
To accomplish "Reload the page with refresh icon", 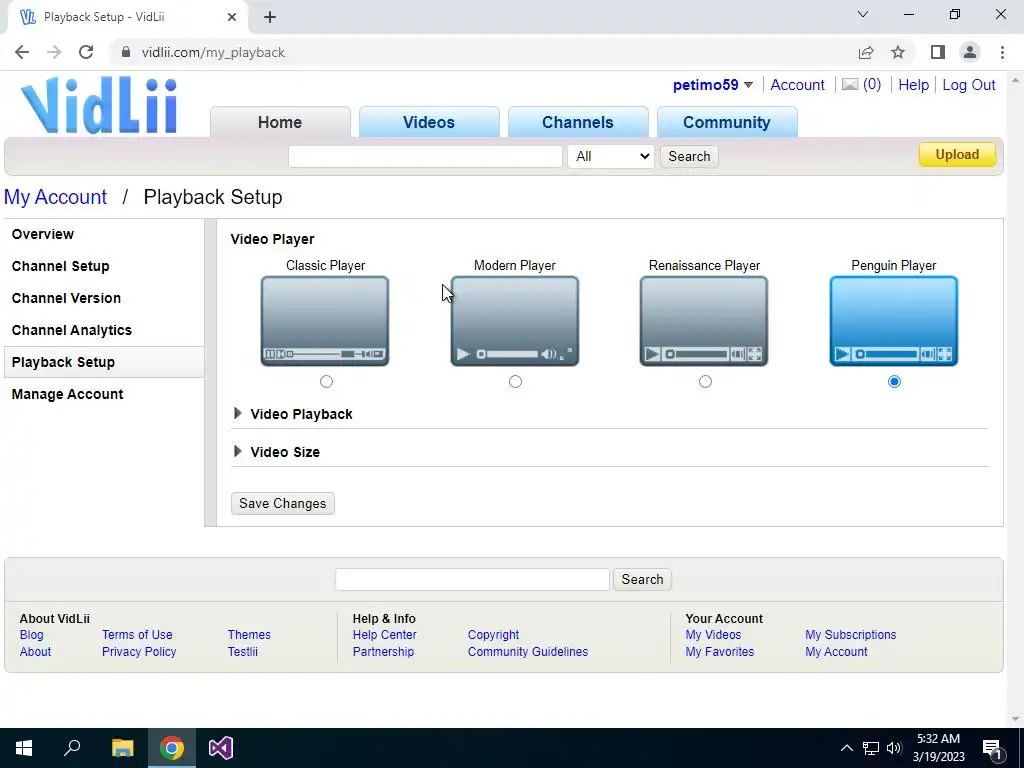I will click(x=86, y=52).
